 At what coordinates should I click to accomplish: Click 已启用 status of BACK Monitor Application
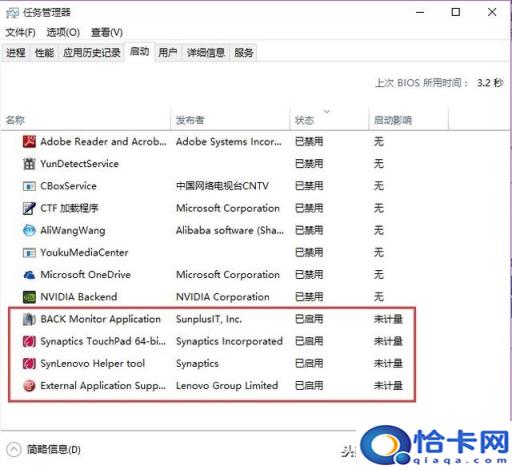[309, 319]
